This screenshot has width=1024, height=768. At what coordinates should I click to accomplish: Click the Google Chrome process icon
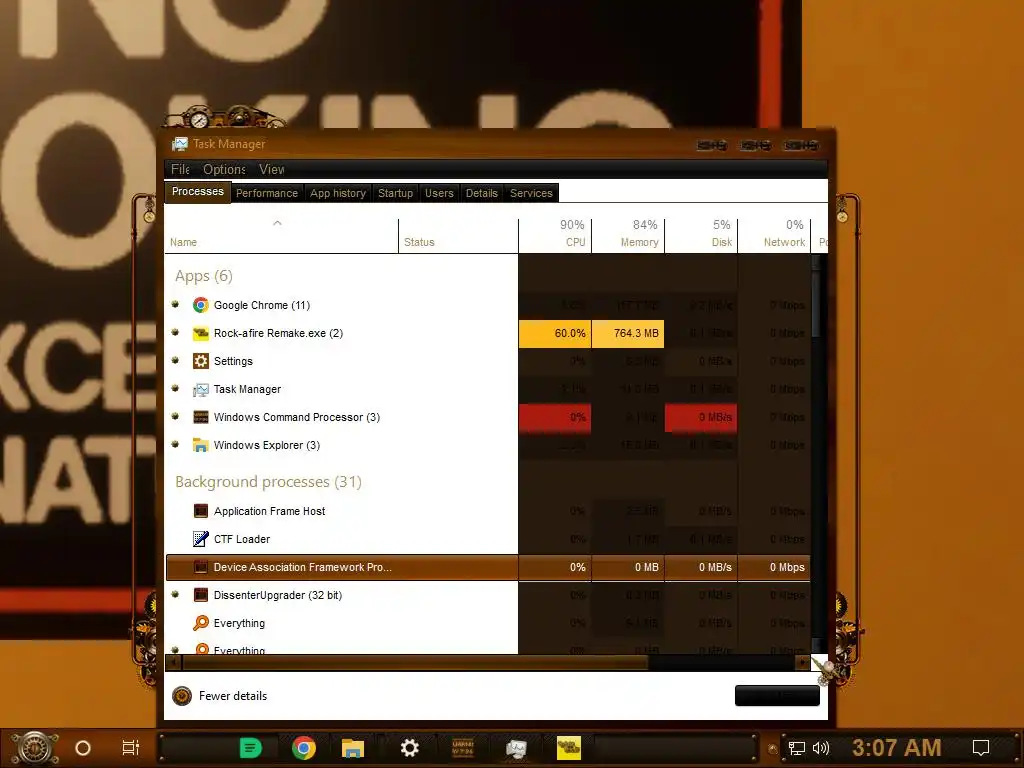coord(200,305)
